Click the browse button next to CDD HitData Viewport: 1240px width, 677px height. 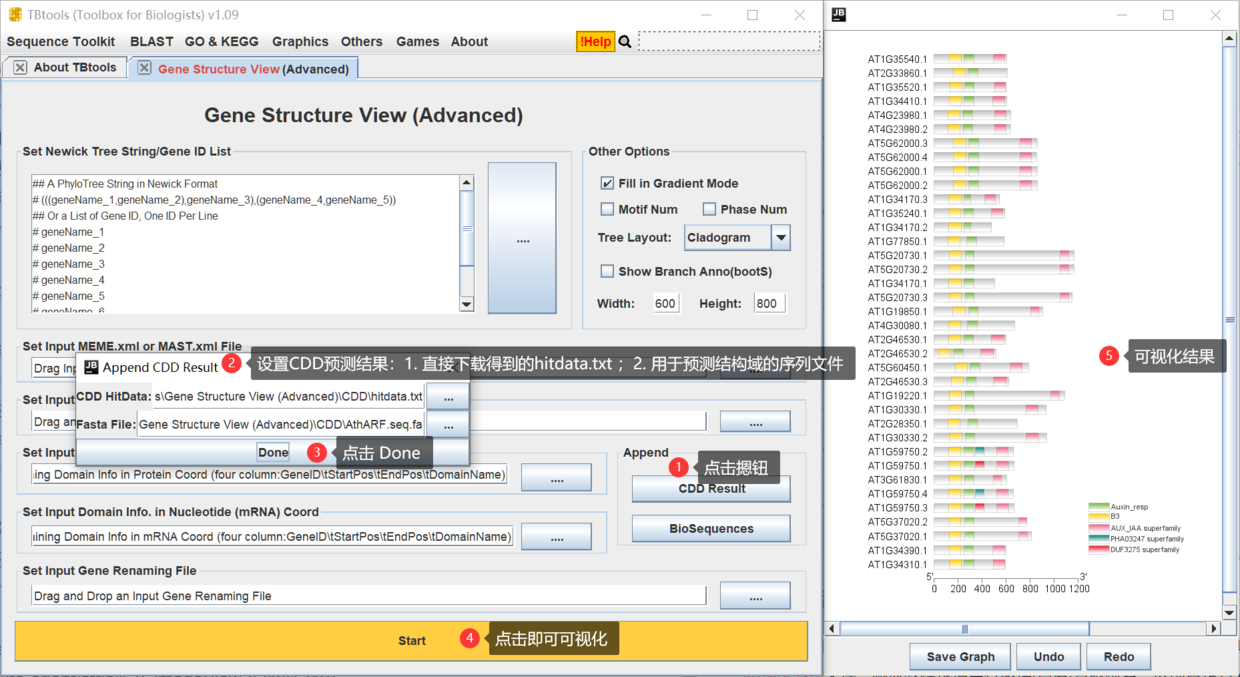[448, 397]
